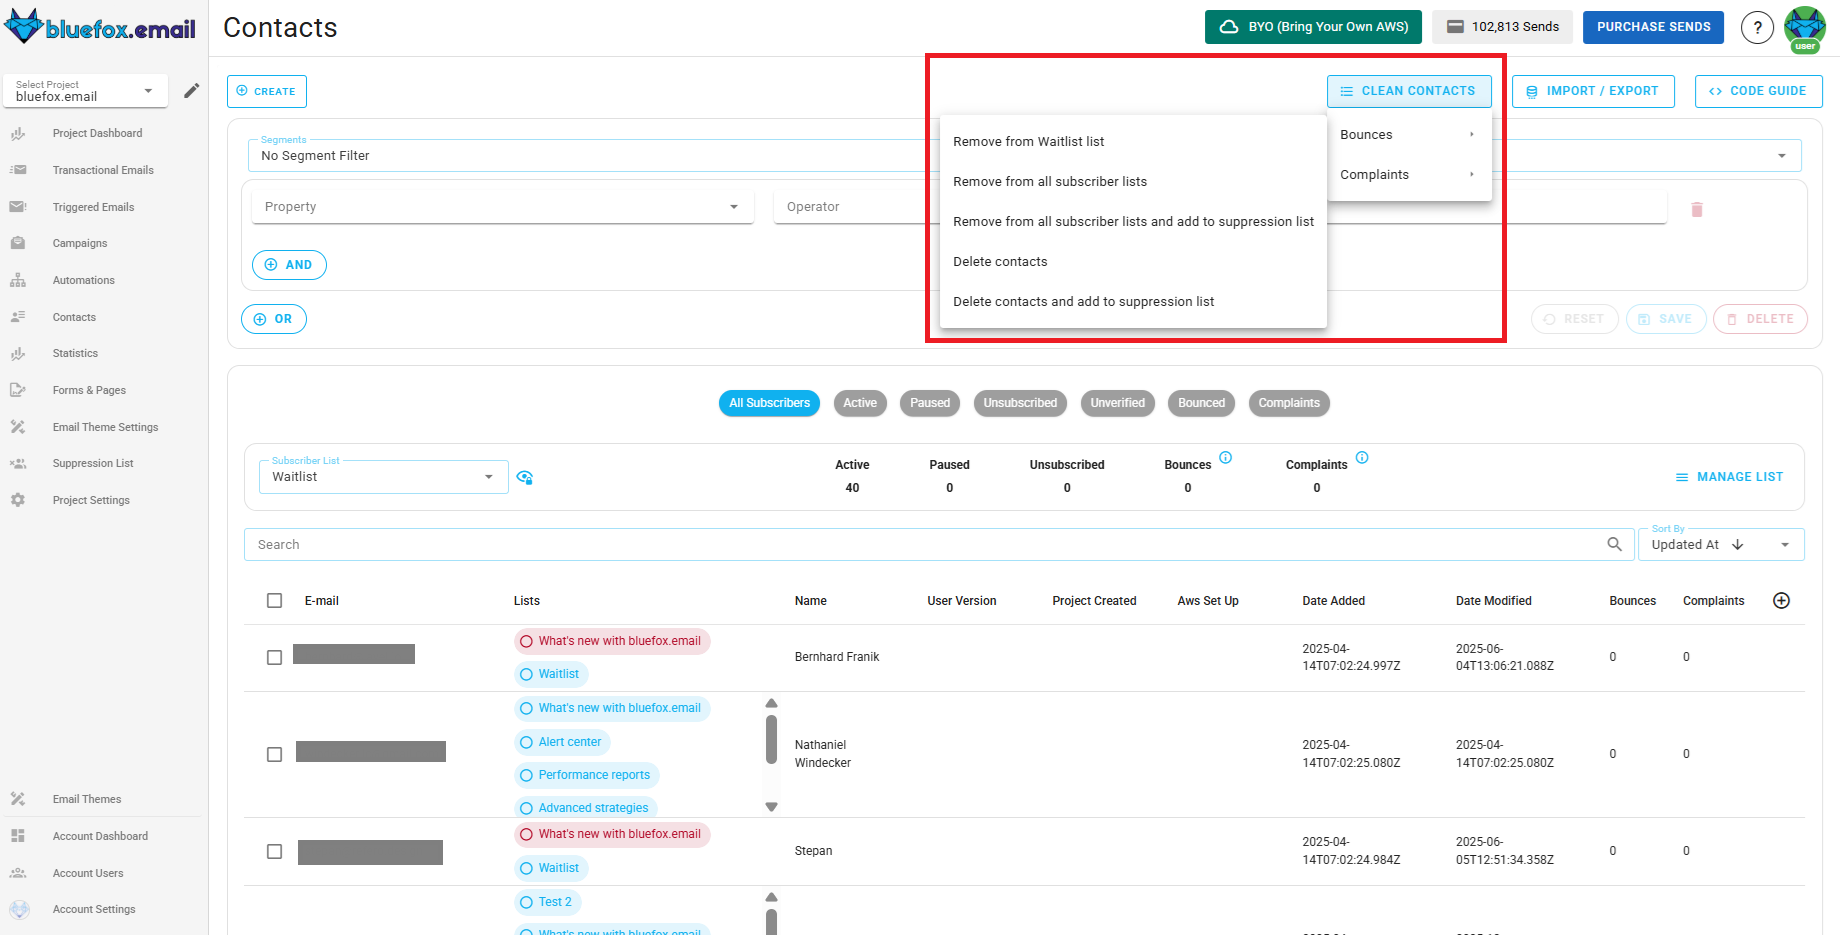The width and height of the screenshot is (1843, 935).
Task: Choose Delete contacts from the menu
Action: click(x=1000, y=261)
